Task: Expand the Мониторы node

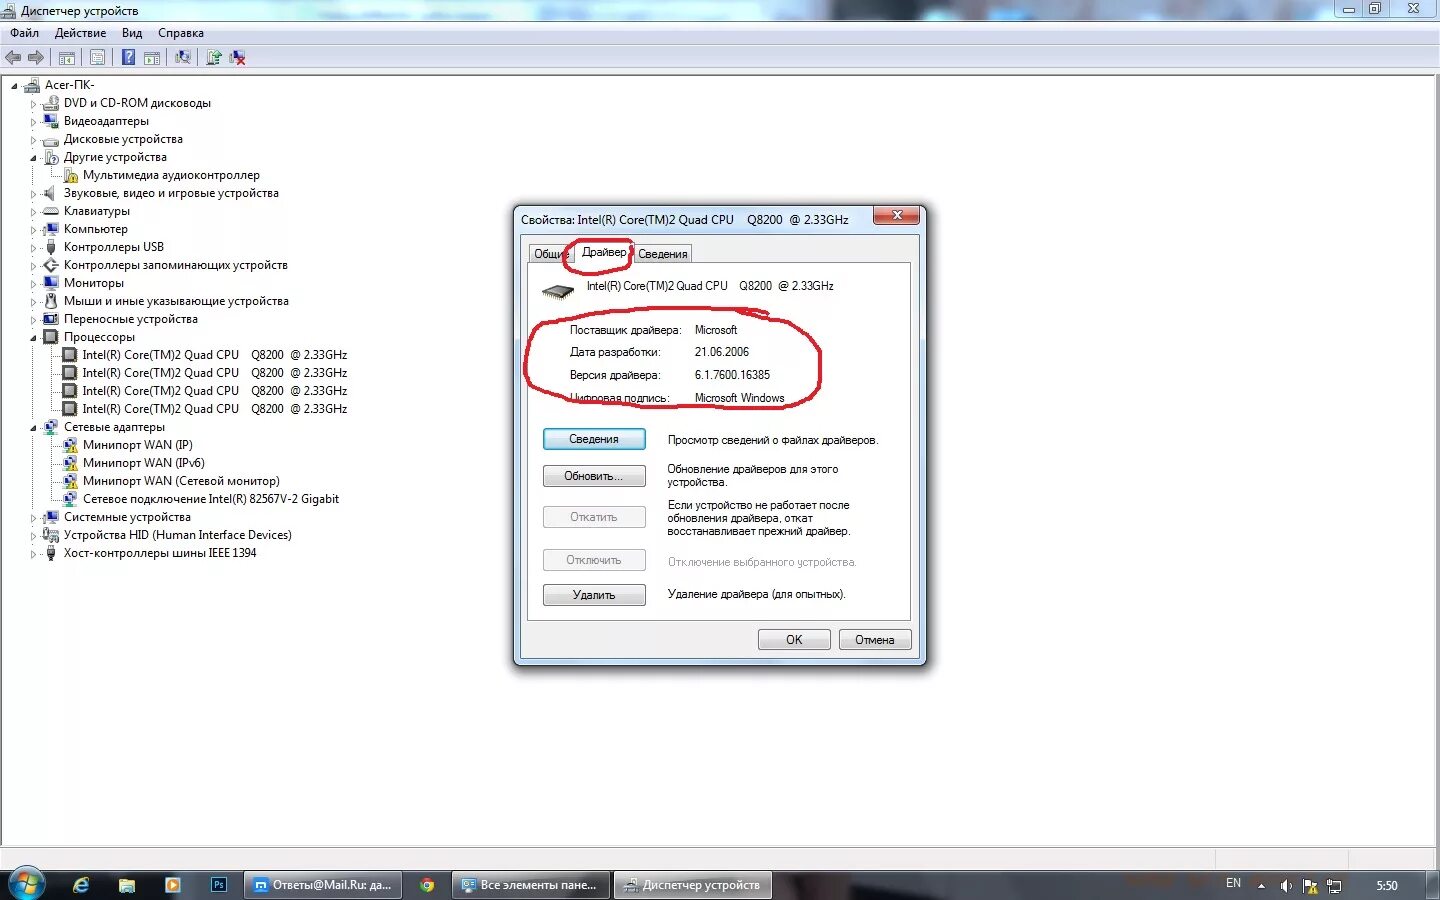Action: [33, 284]
